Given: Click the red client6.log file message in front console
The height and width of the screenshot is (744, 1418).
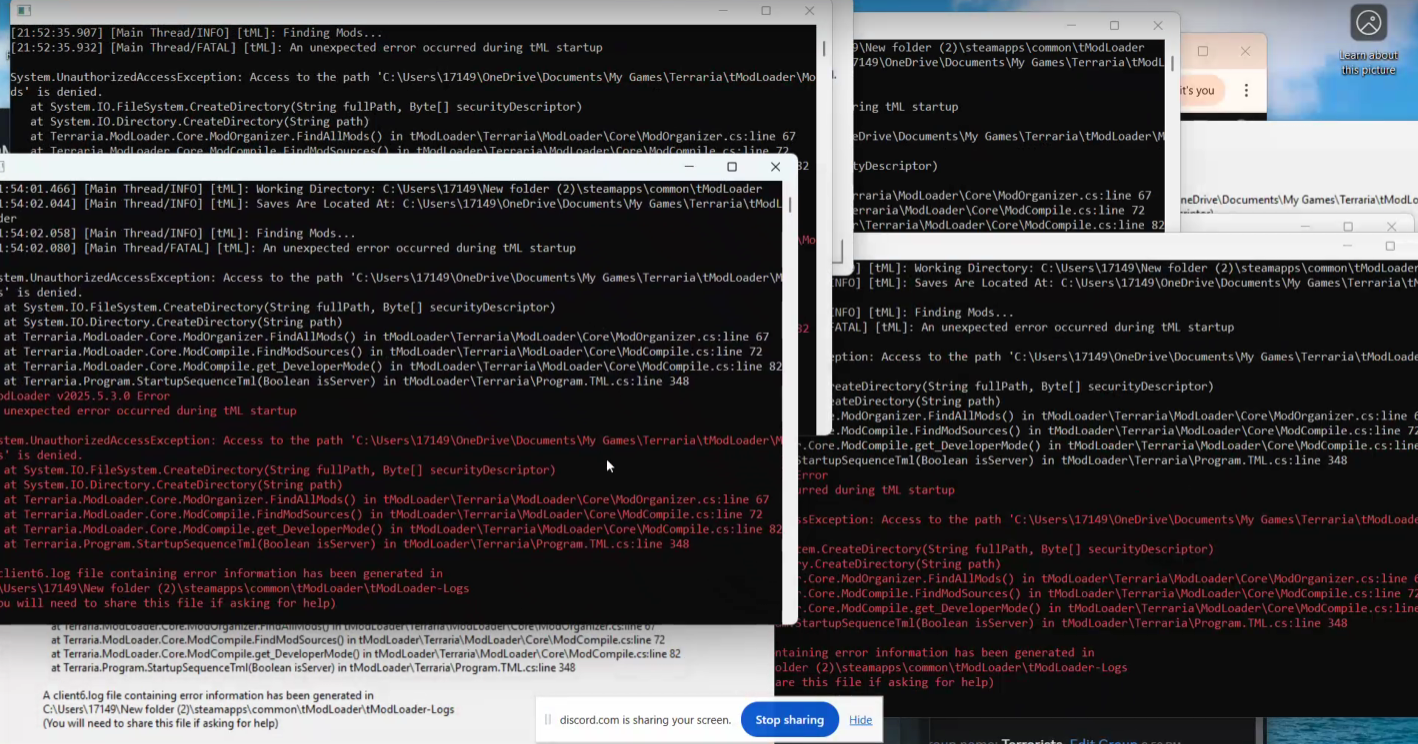Looking at the screenshot, I should 221,574.
